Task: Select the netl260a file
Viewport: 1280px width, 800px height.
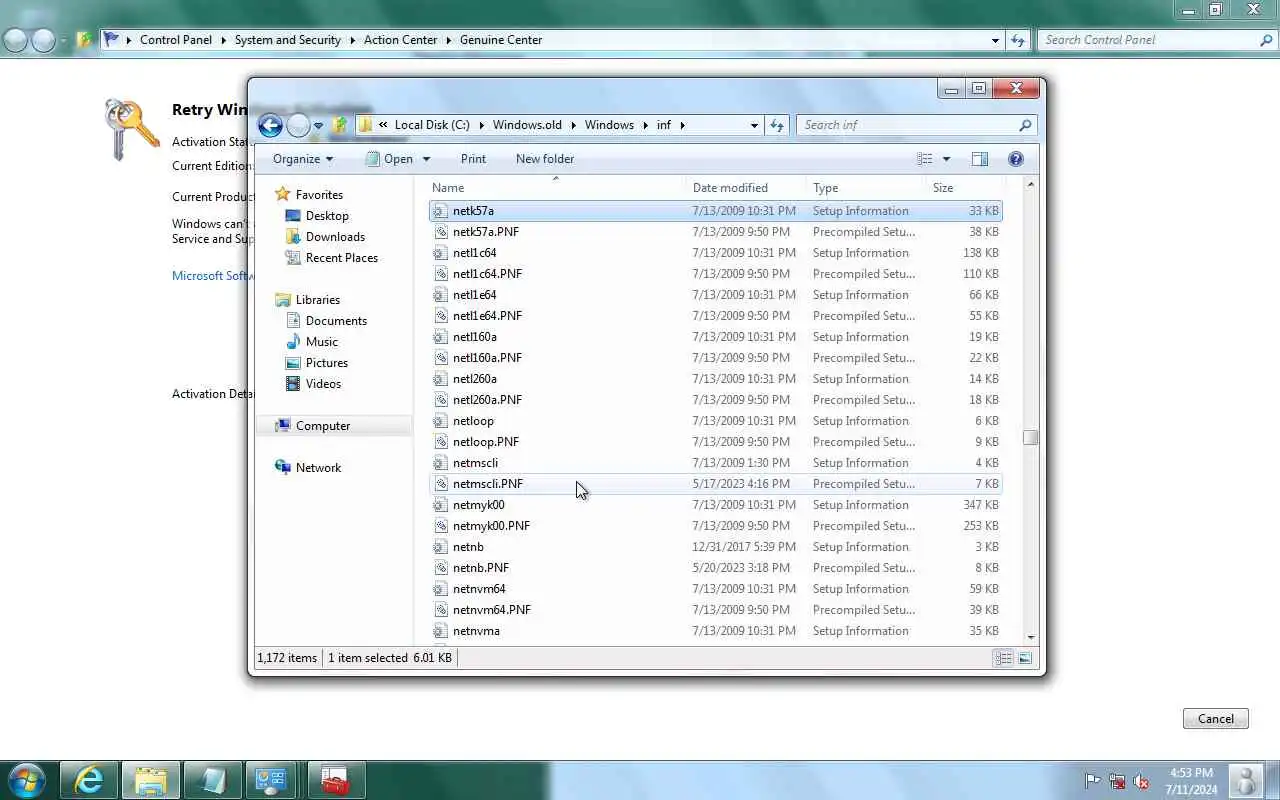Action: coord(715,379)
